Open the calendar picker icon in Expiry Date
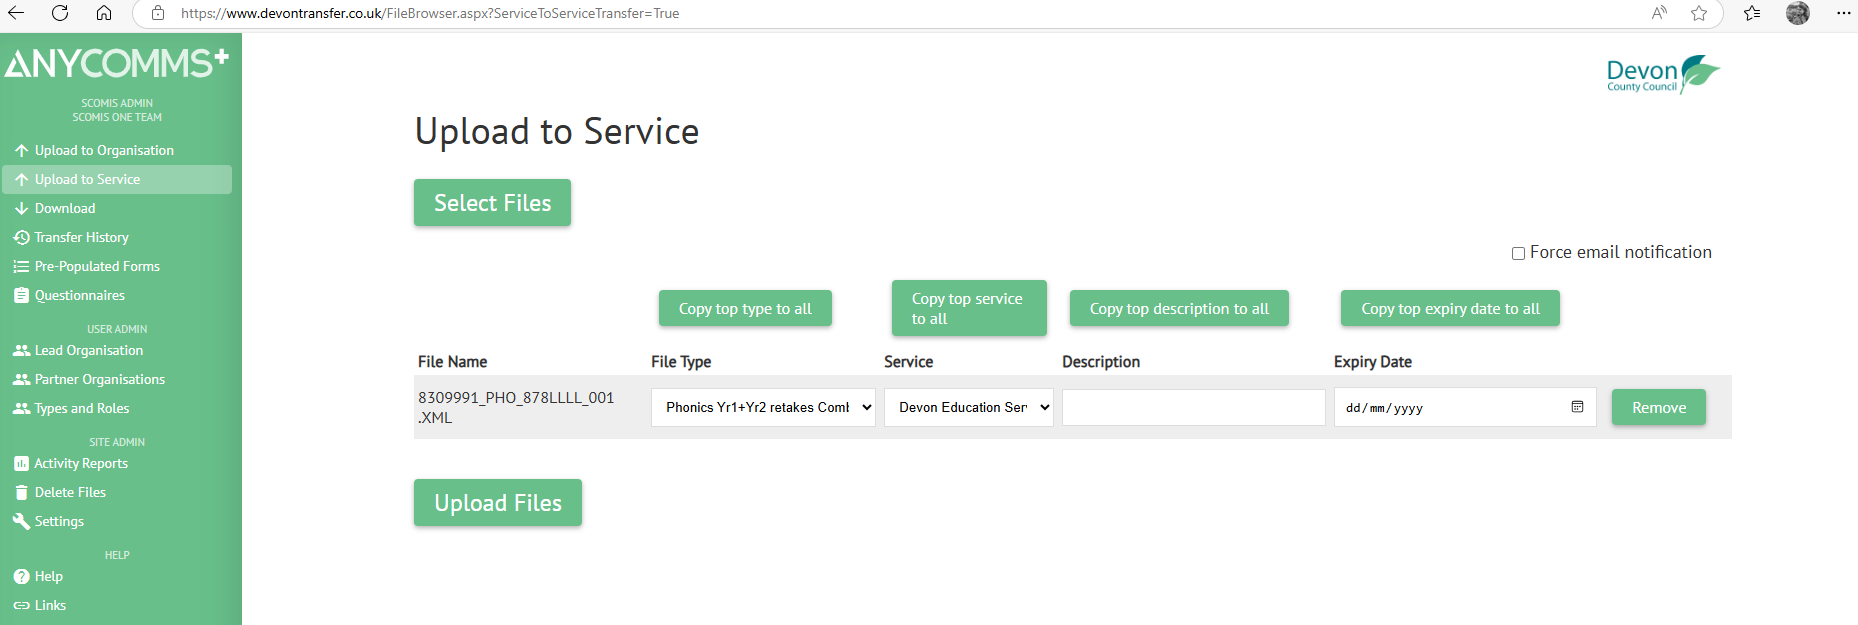This screenshot has height=625, width=1858. [x=1577, y=407]
